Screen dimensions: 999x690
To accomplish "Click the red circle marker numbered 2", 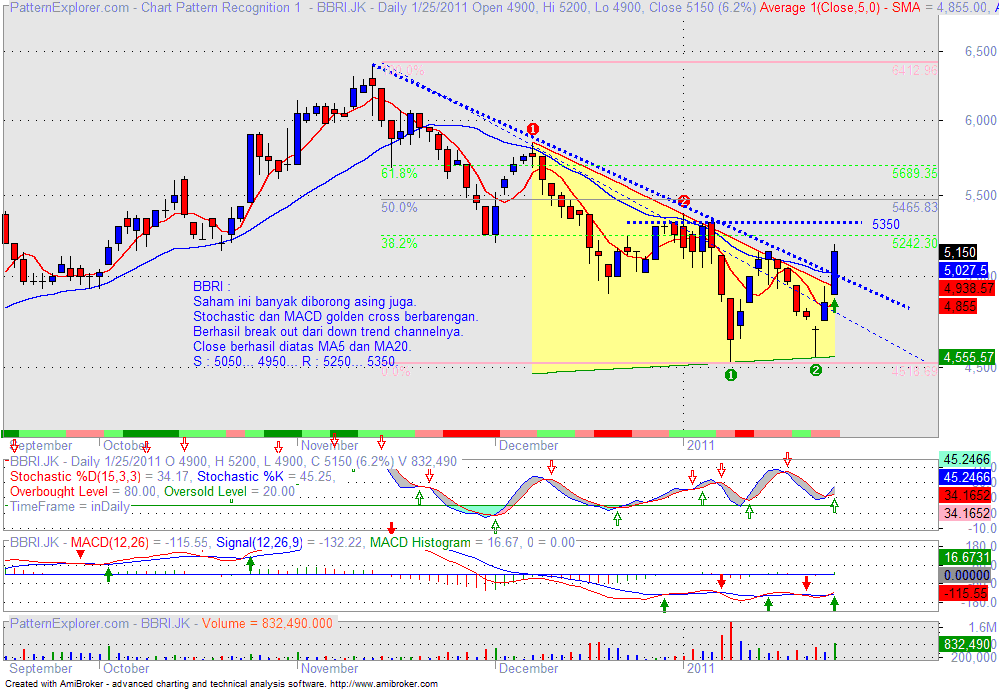I will 684,201.
